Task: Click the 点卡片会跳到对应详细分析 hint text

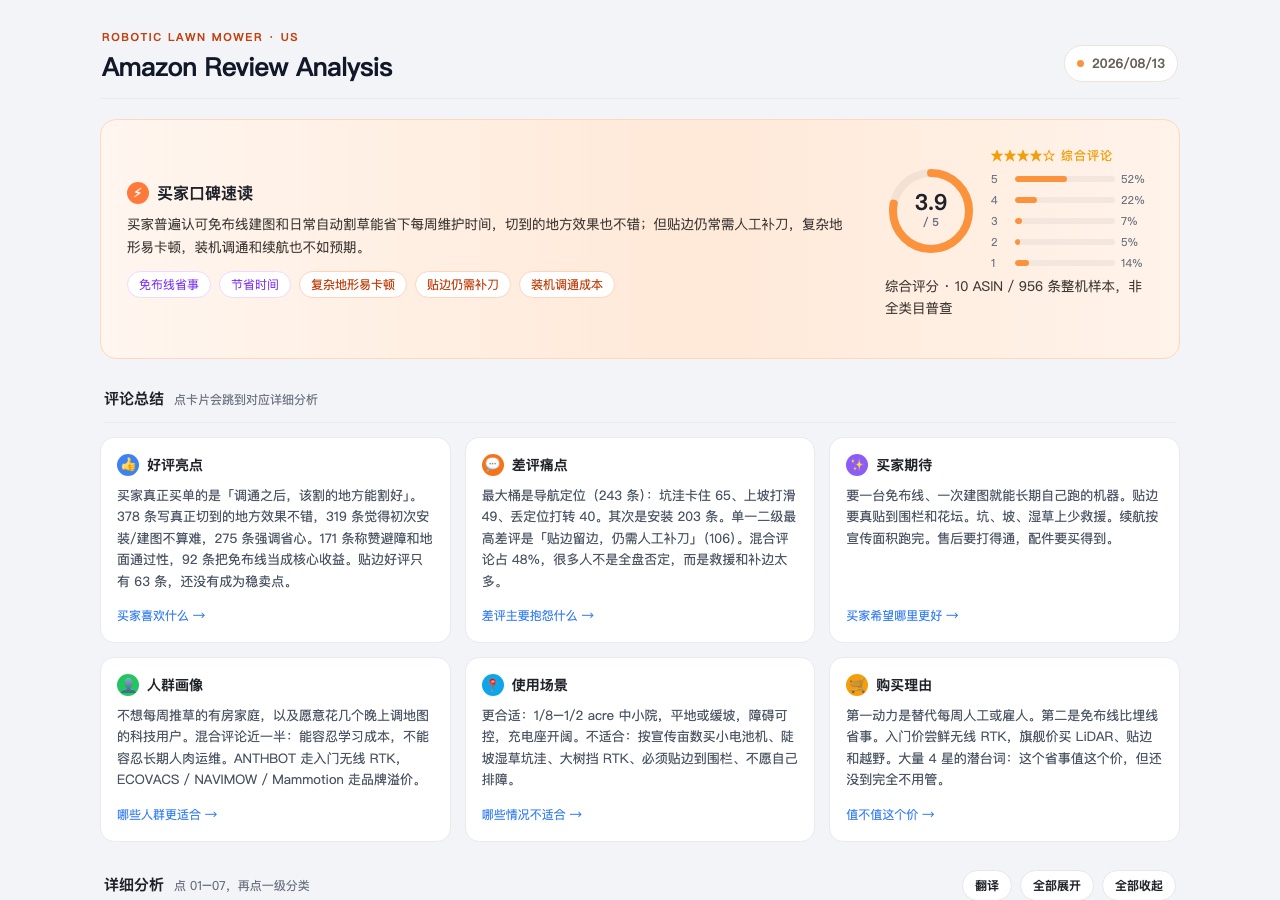Action: click(x=246, y=399)
